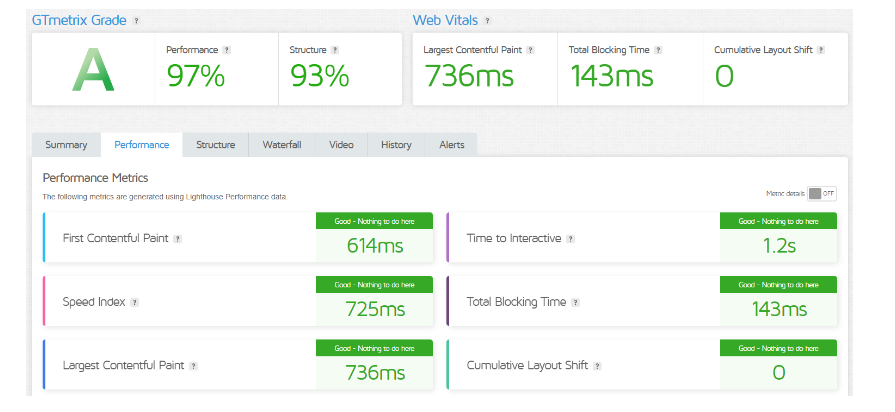Click 736ms value in Web Vitals card
895x412 pixels.
click(x=469, y=76)
